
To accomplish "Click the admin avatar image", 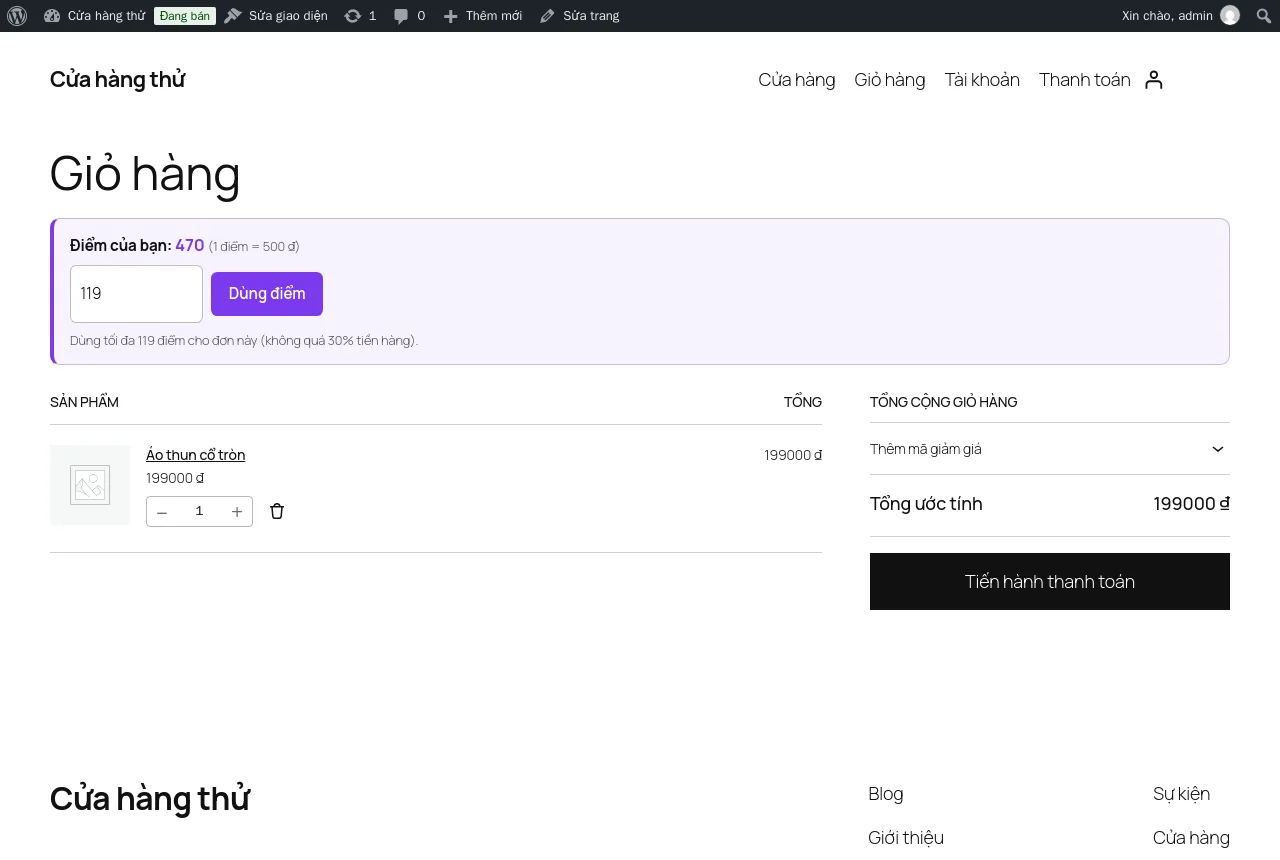I will (1230, 15).
